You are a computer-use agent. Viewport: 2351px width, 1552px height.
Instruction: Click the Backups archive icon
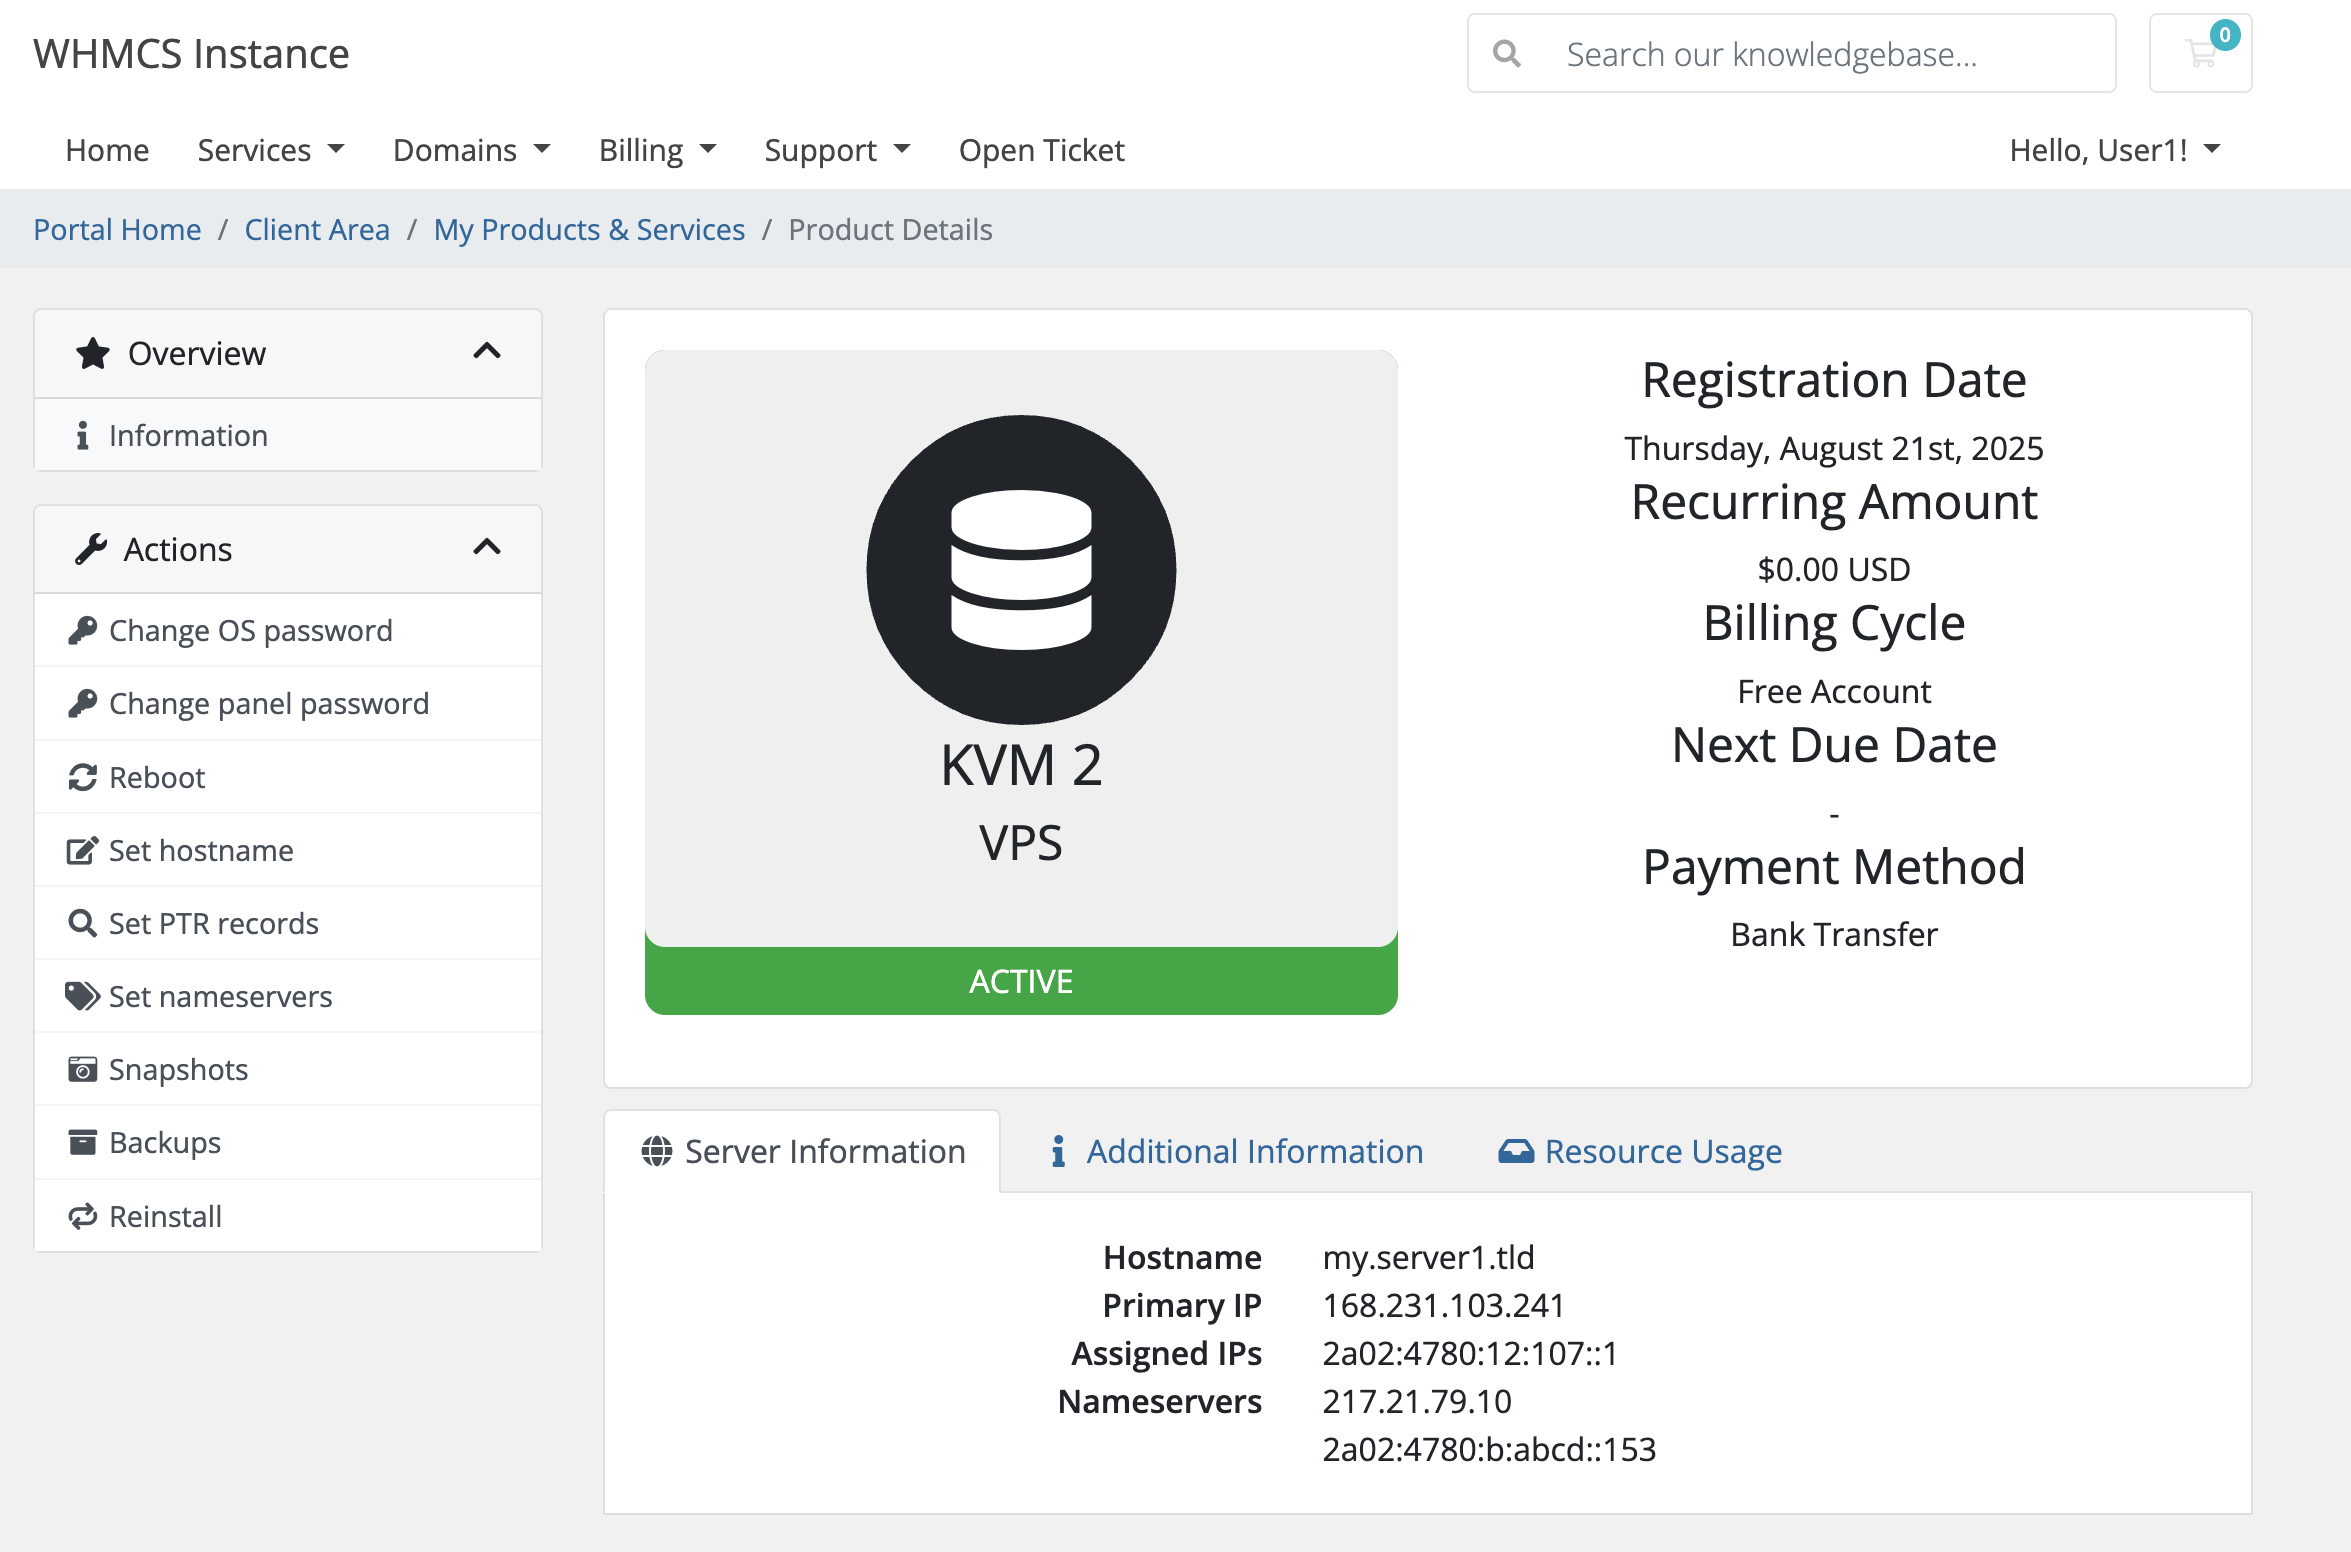pos(82,1142)
